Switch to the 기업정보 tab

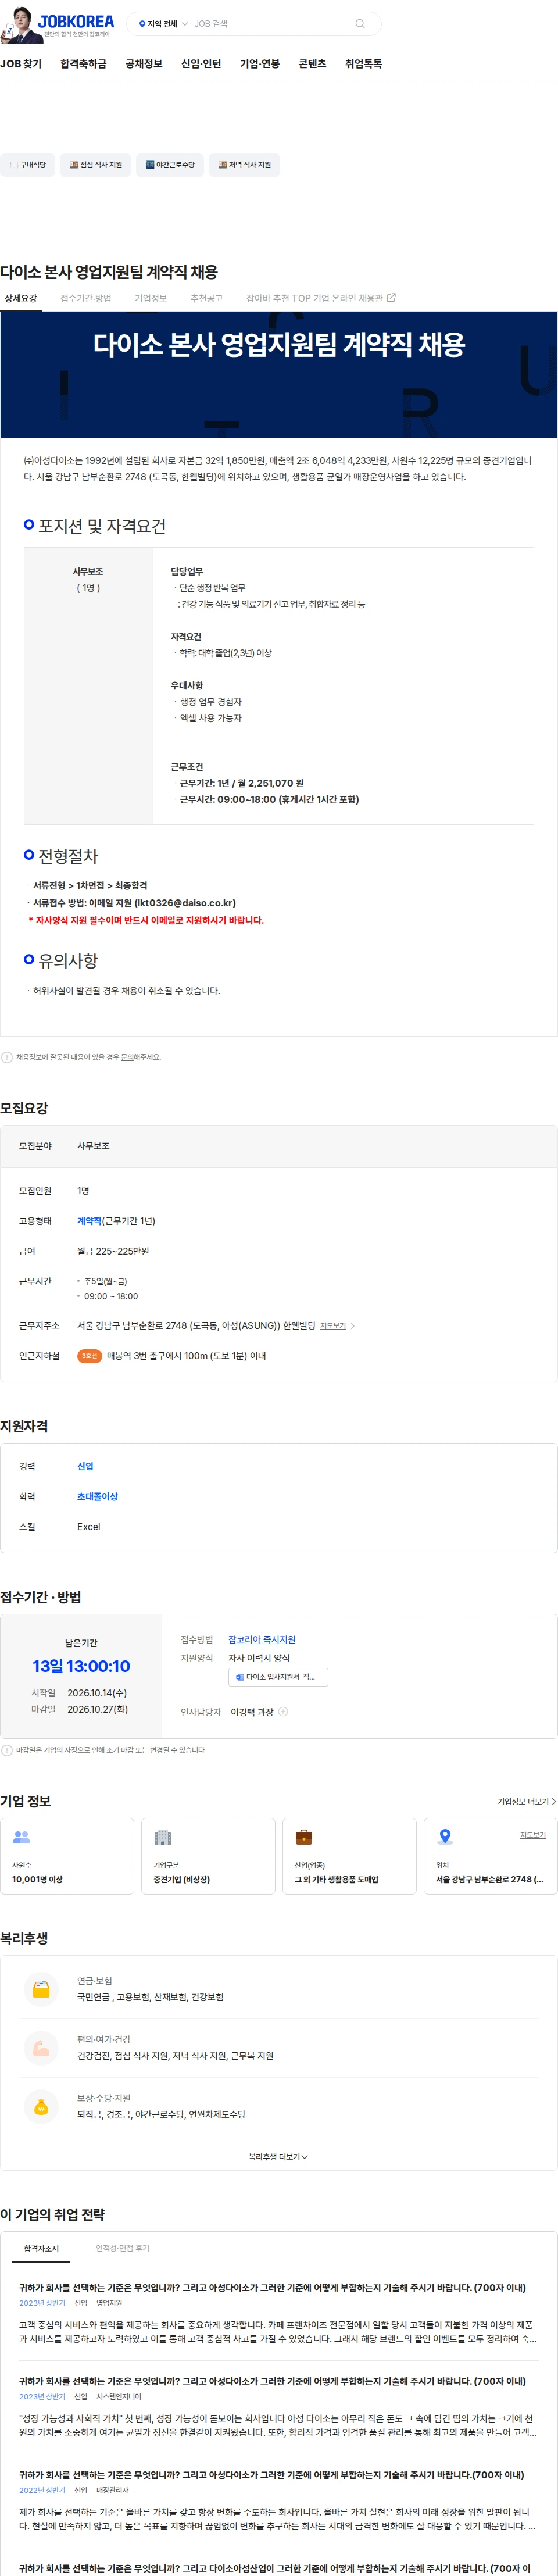151,299
